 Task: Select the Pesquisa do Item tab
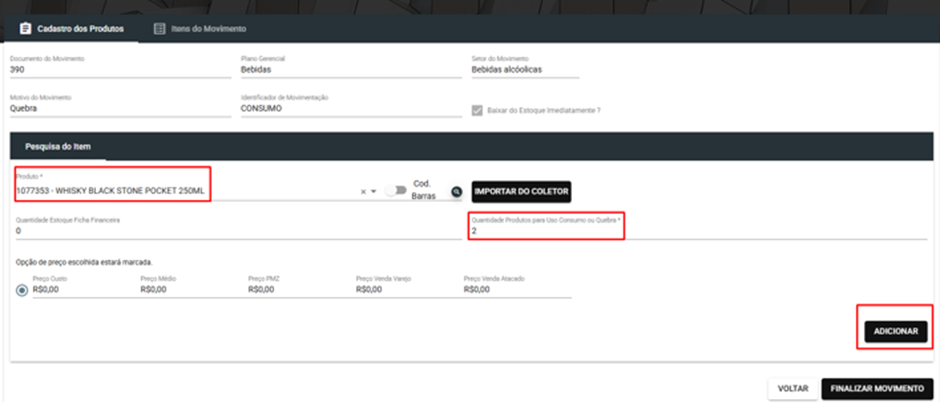(x=58, y=146)
